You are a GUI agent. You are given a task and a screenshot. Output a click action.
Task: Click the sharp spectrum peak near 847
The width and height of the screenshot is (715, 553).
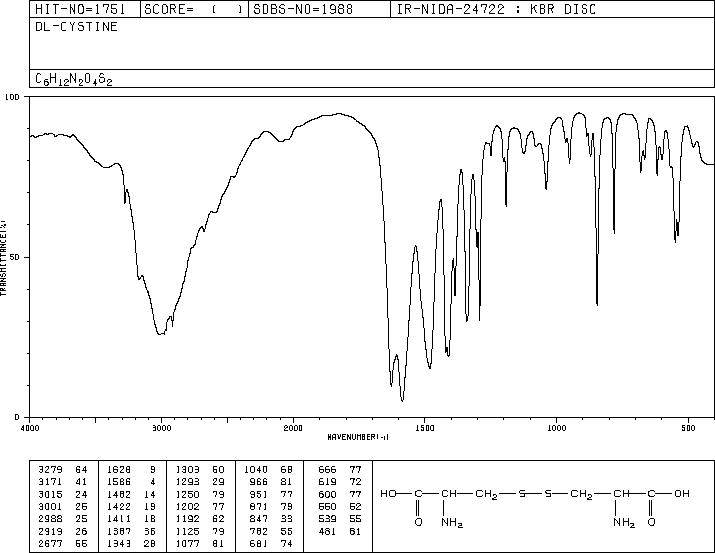coord(597,303)
